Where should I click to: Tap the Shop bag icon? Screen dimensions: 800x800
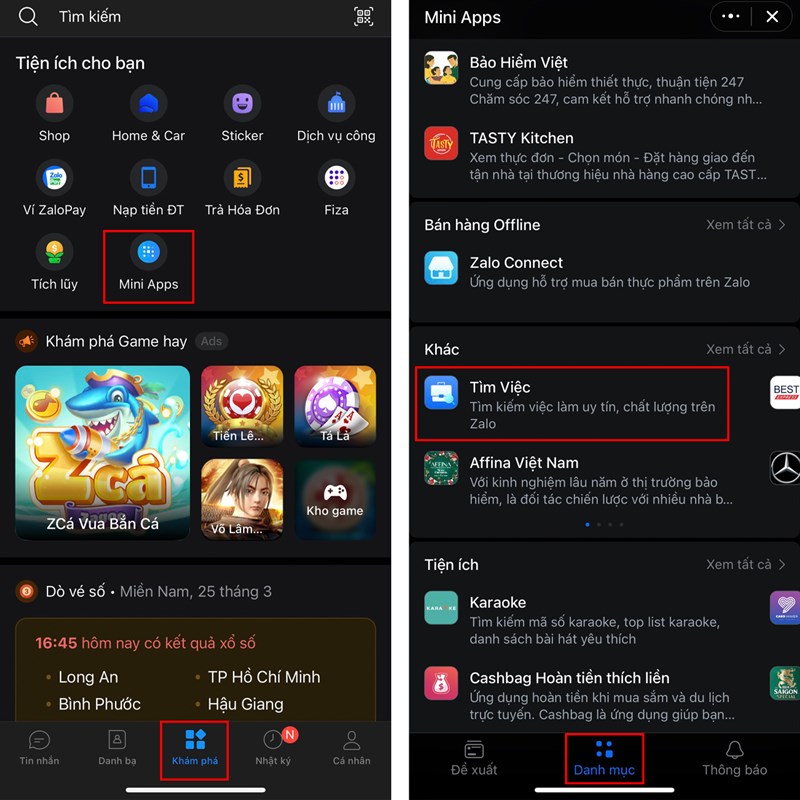(x=54, y=104)
